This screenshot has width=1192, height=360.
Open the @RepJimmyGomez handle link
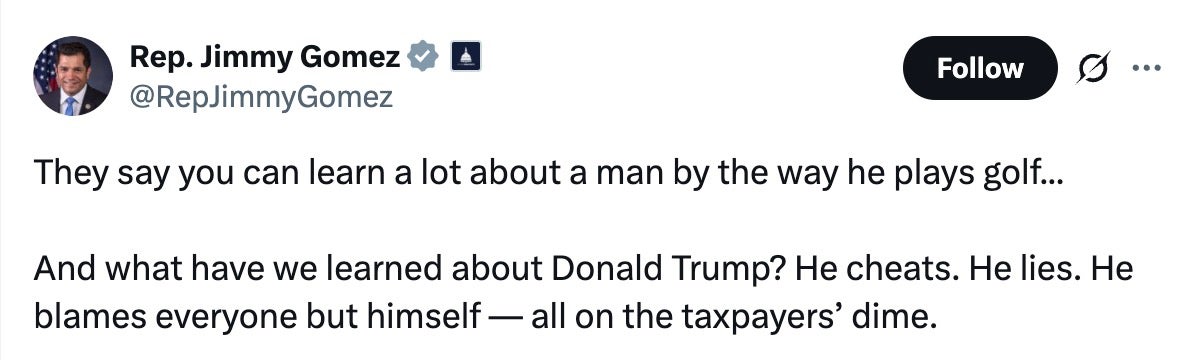coord(261,96)
